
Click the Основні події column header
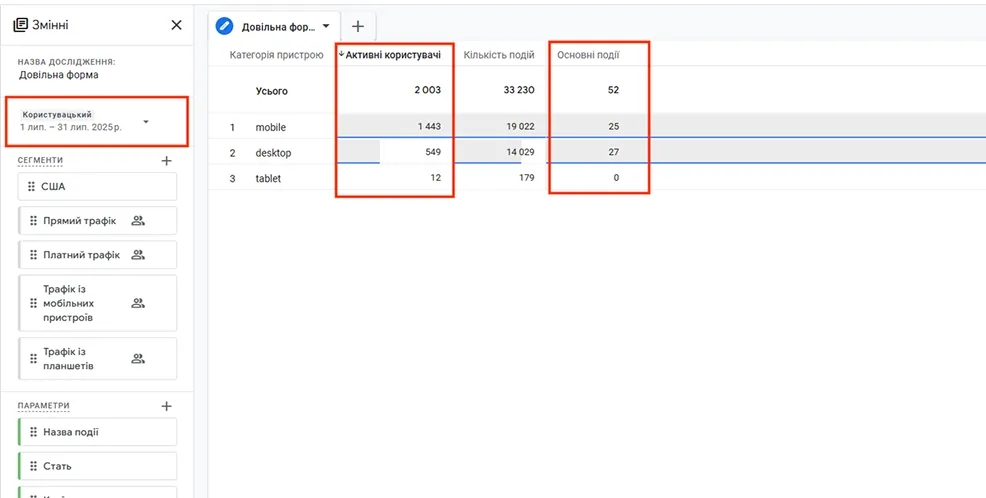click(588, 55)
